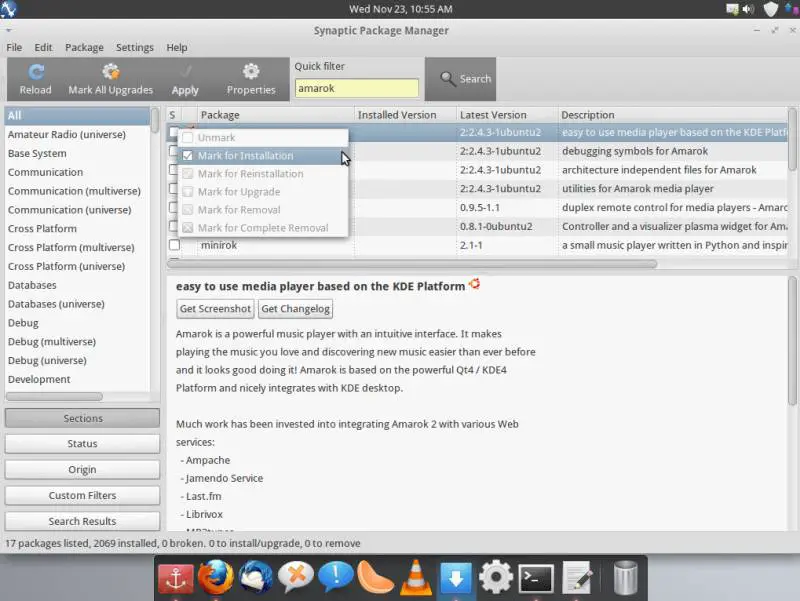Screen dimensions: 800x601
Task: Open the Edit menu
Action: (x=43, y=47)
